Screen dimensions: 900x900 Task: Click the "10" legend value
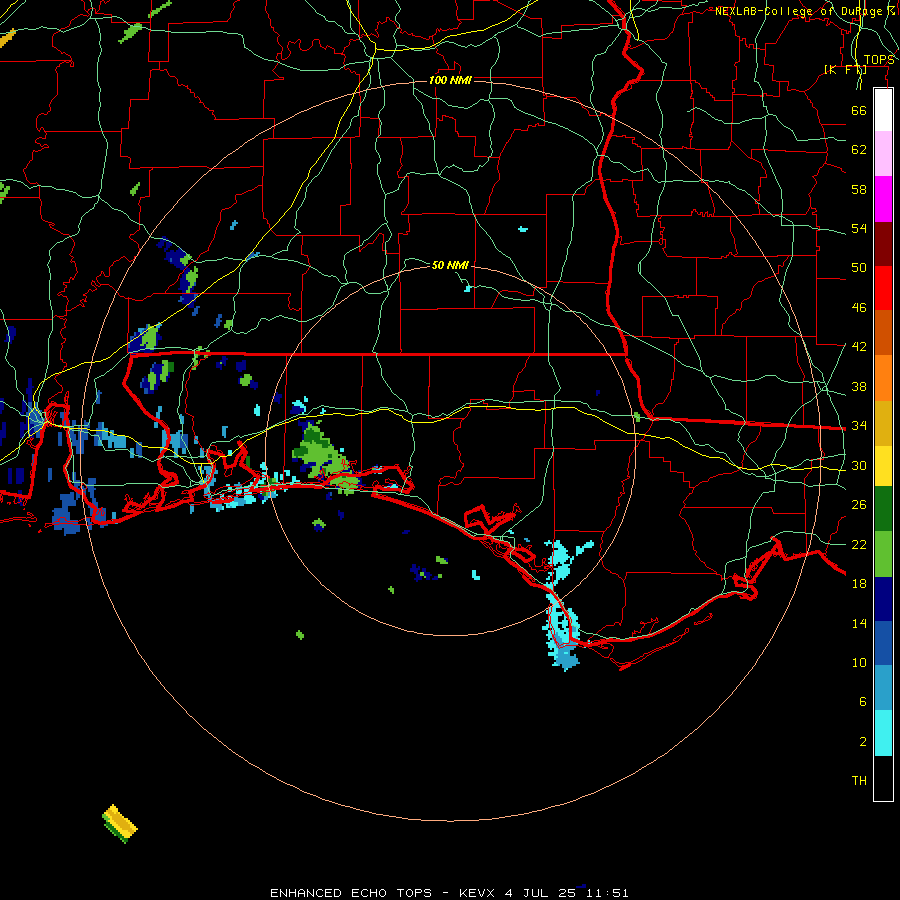click(x=859, y=663)
